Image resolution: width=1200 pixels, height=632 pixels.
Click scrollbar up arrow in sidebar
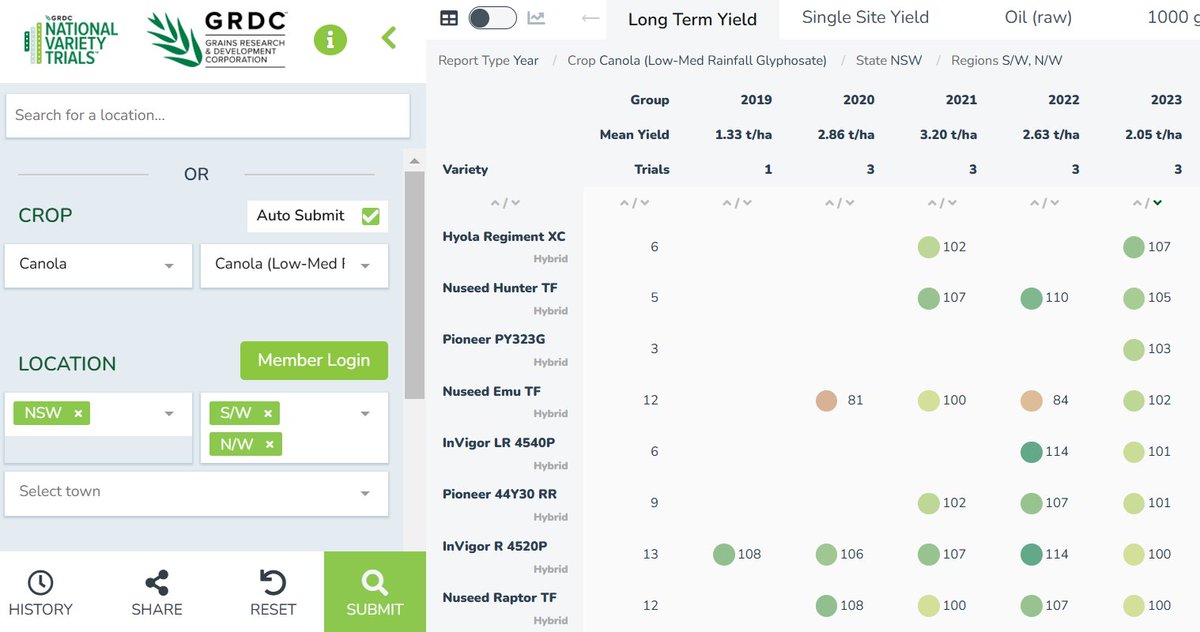pyautogui.click(x=413, y=160)
